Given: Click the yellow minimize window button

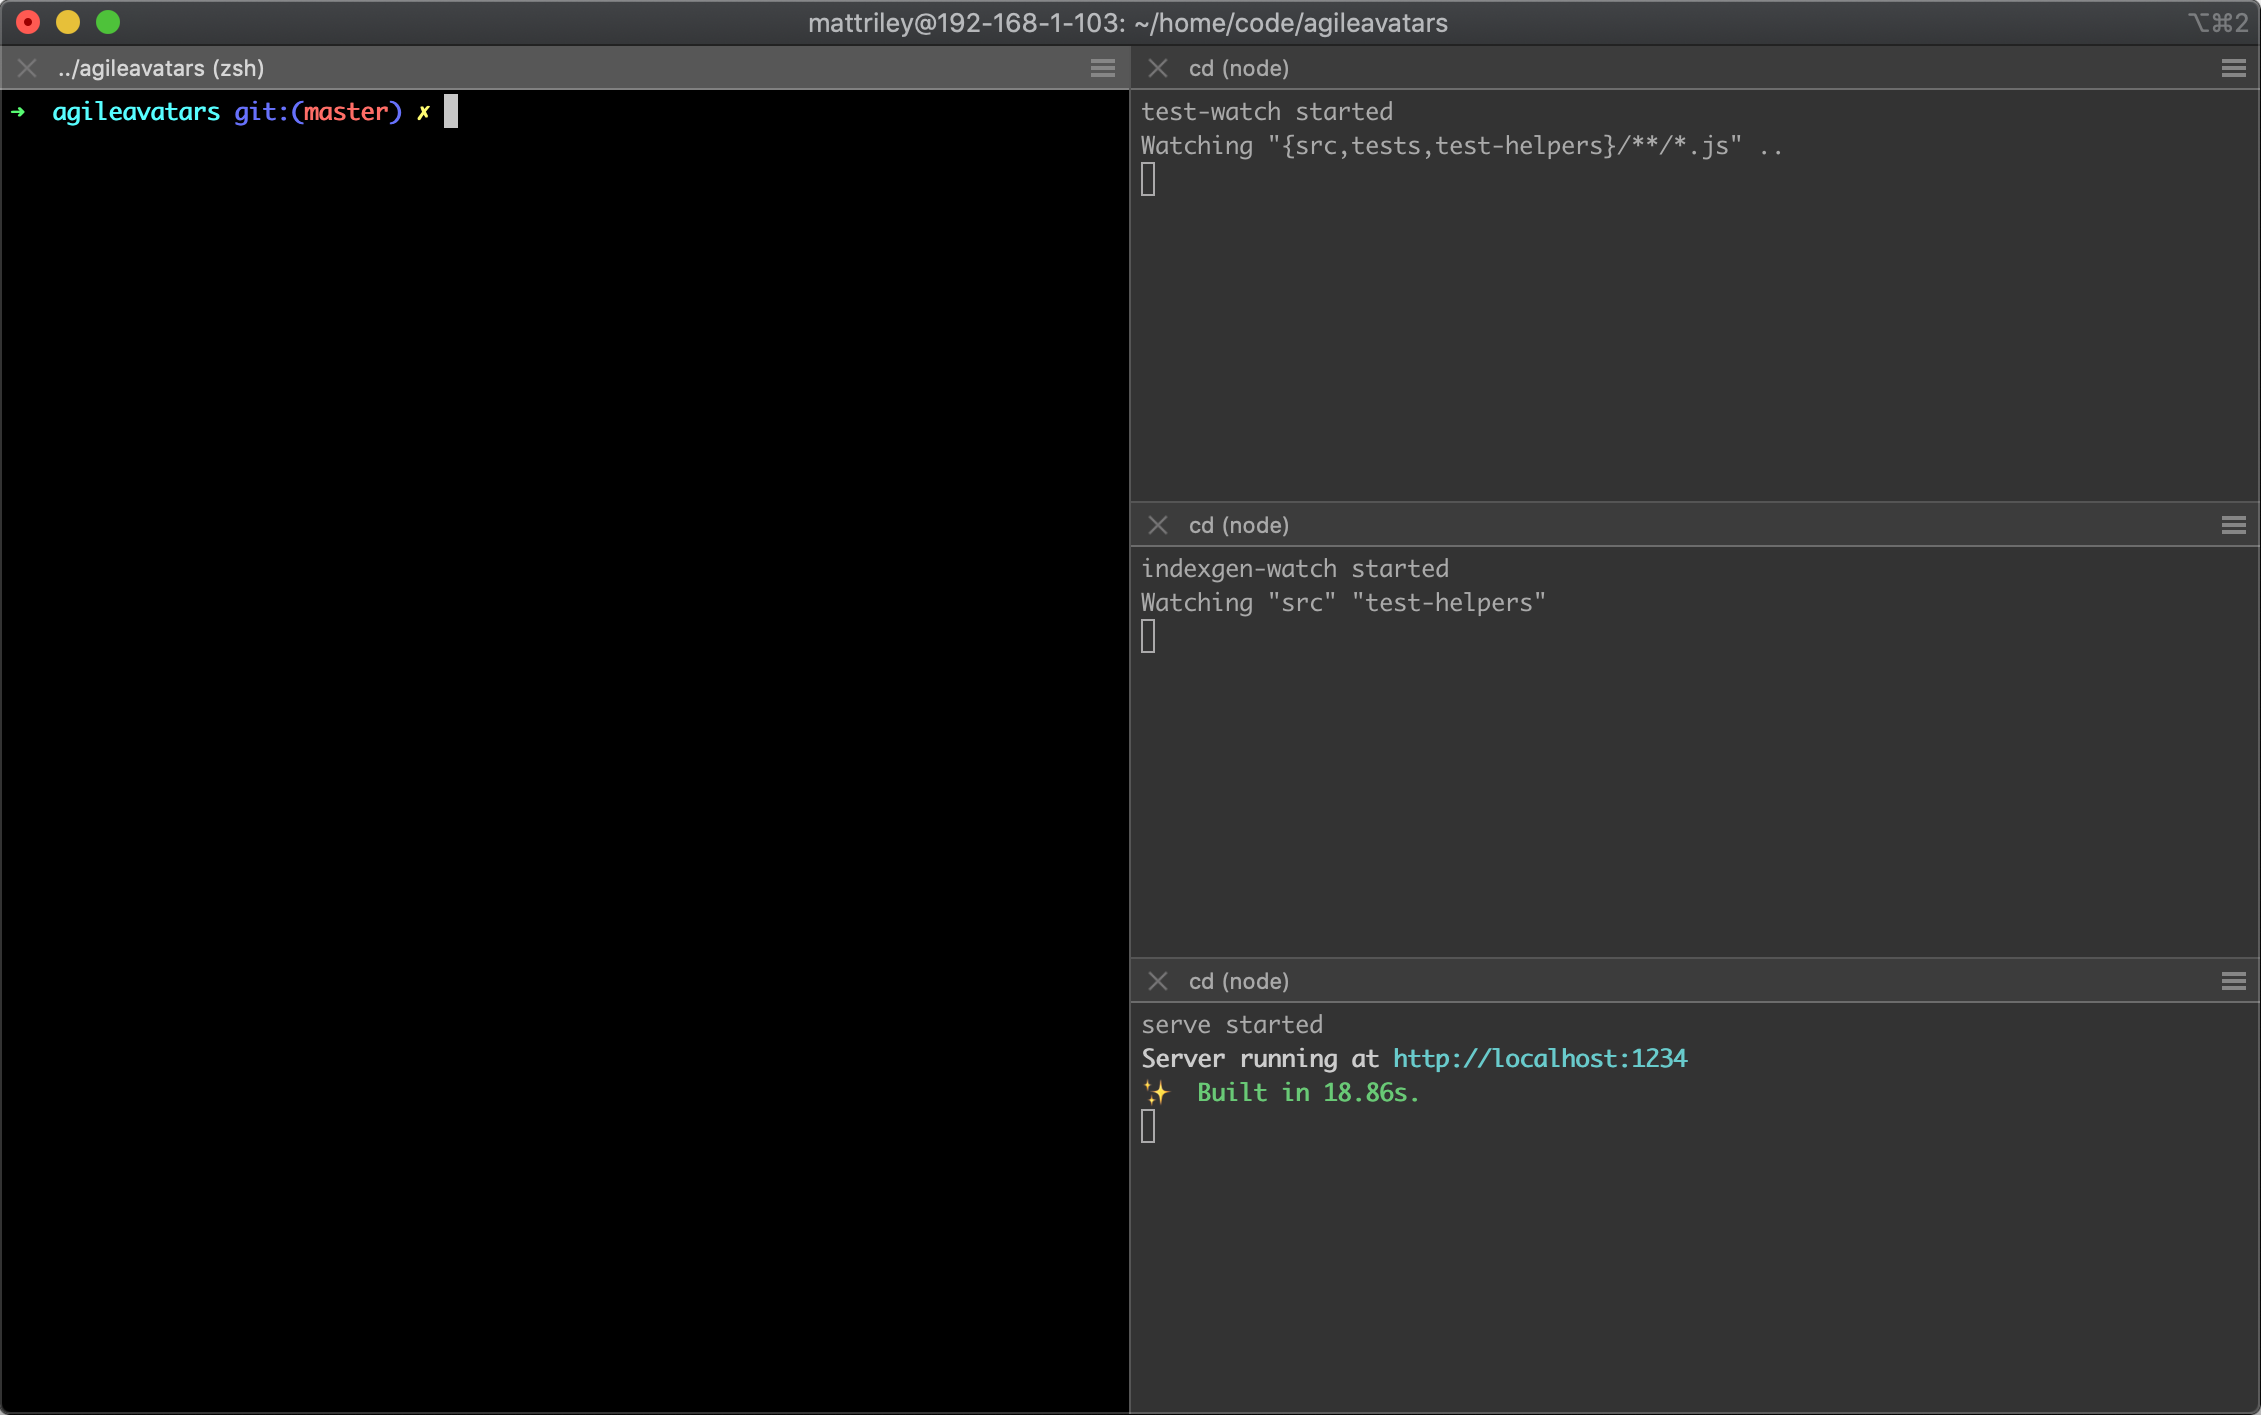Looking at the screenshot, I should click(68, 22).
